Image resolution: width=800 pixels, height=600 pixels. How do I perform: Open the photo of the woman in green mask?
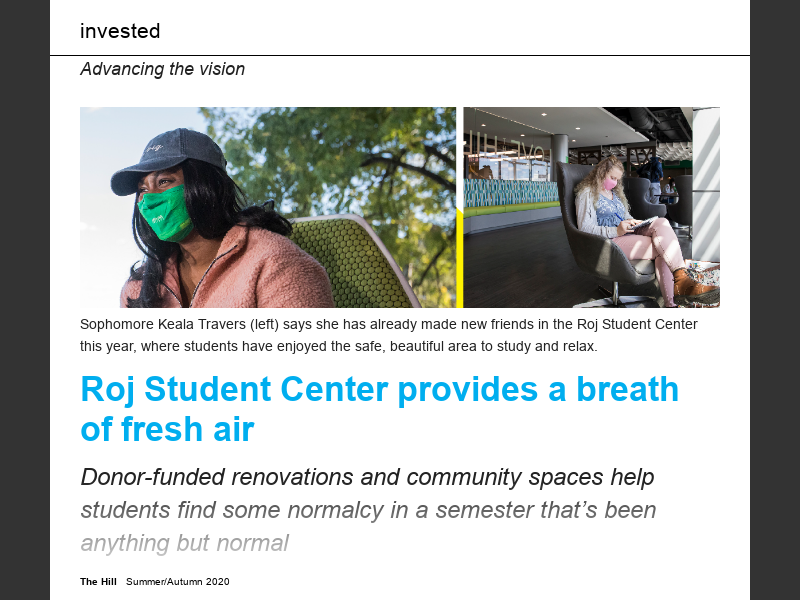267,207
